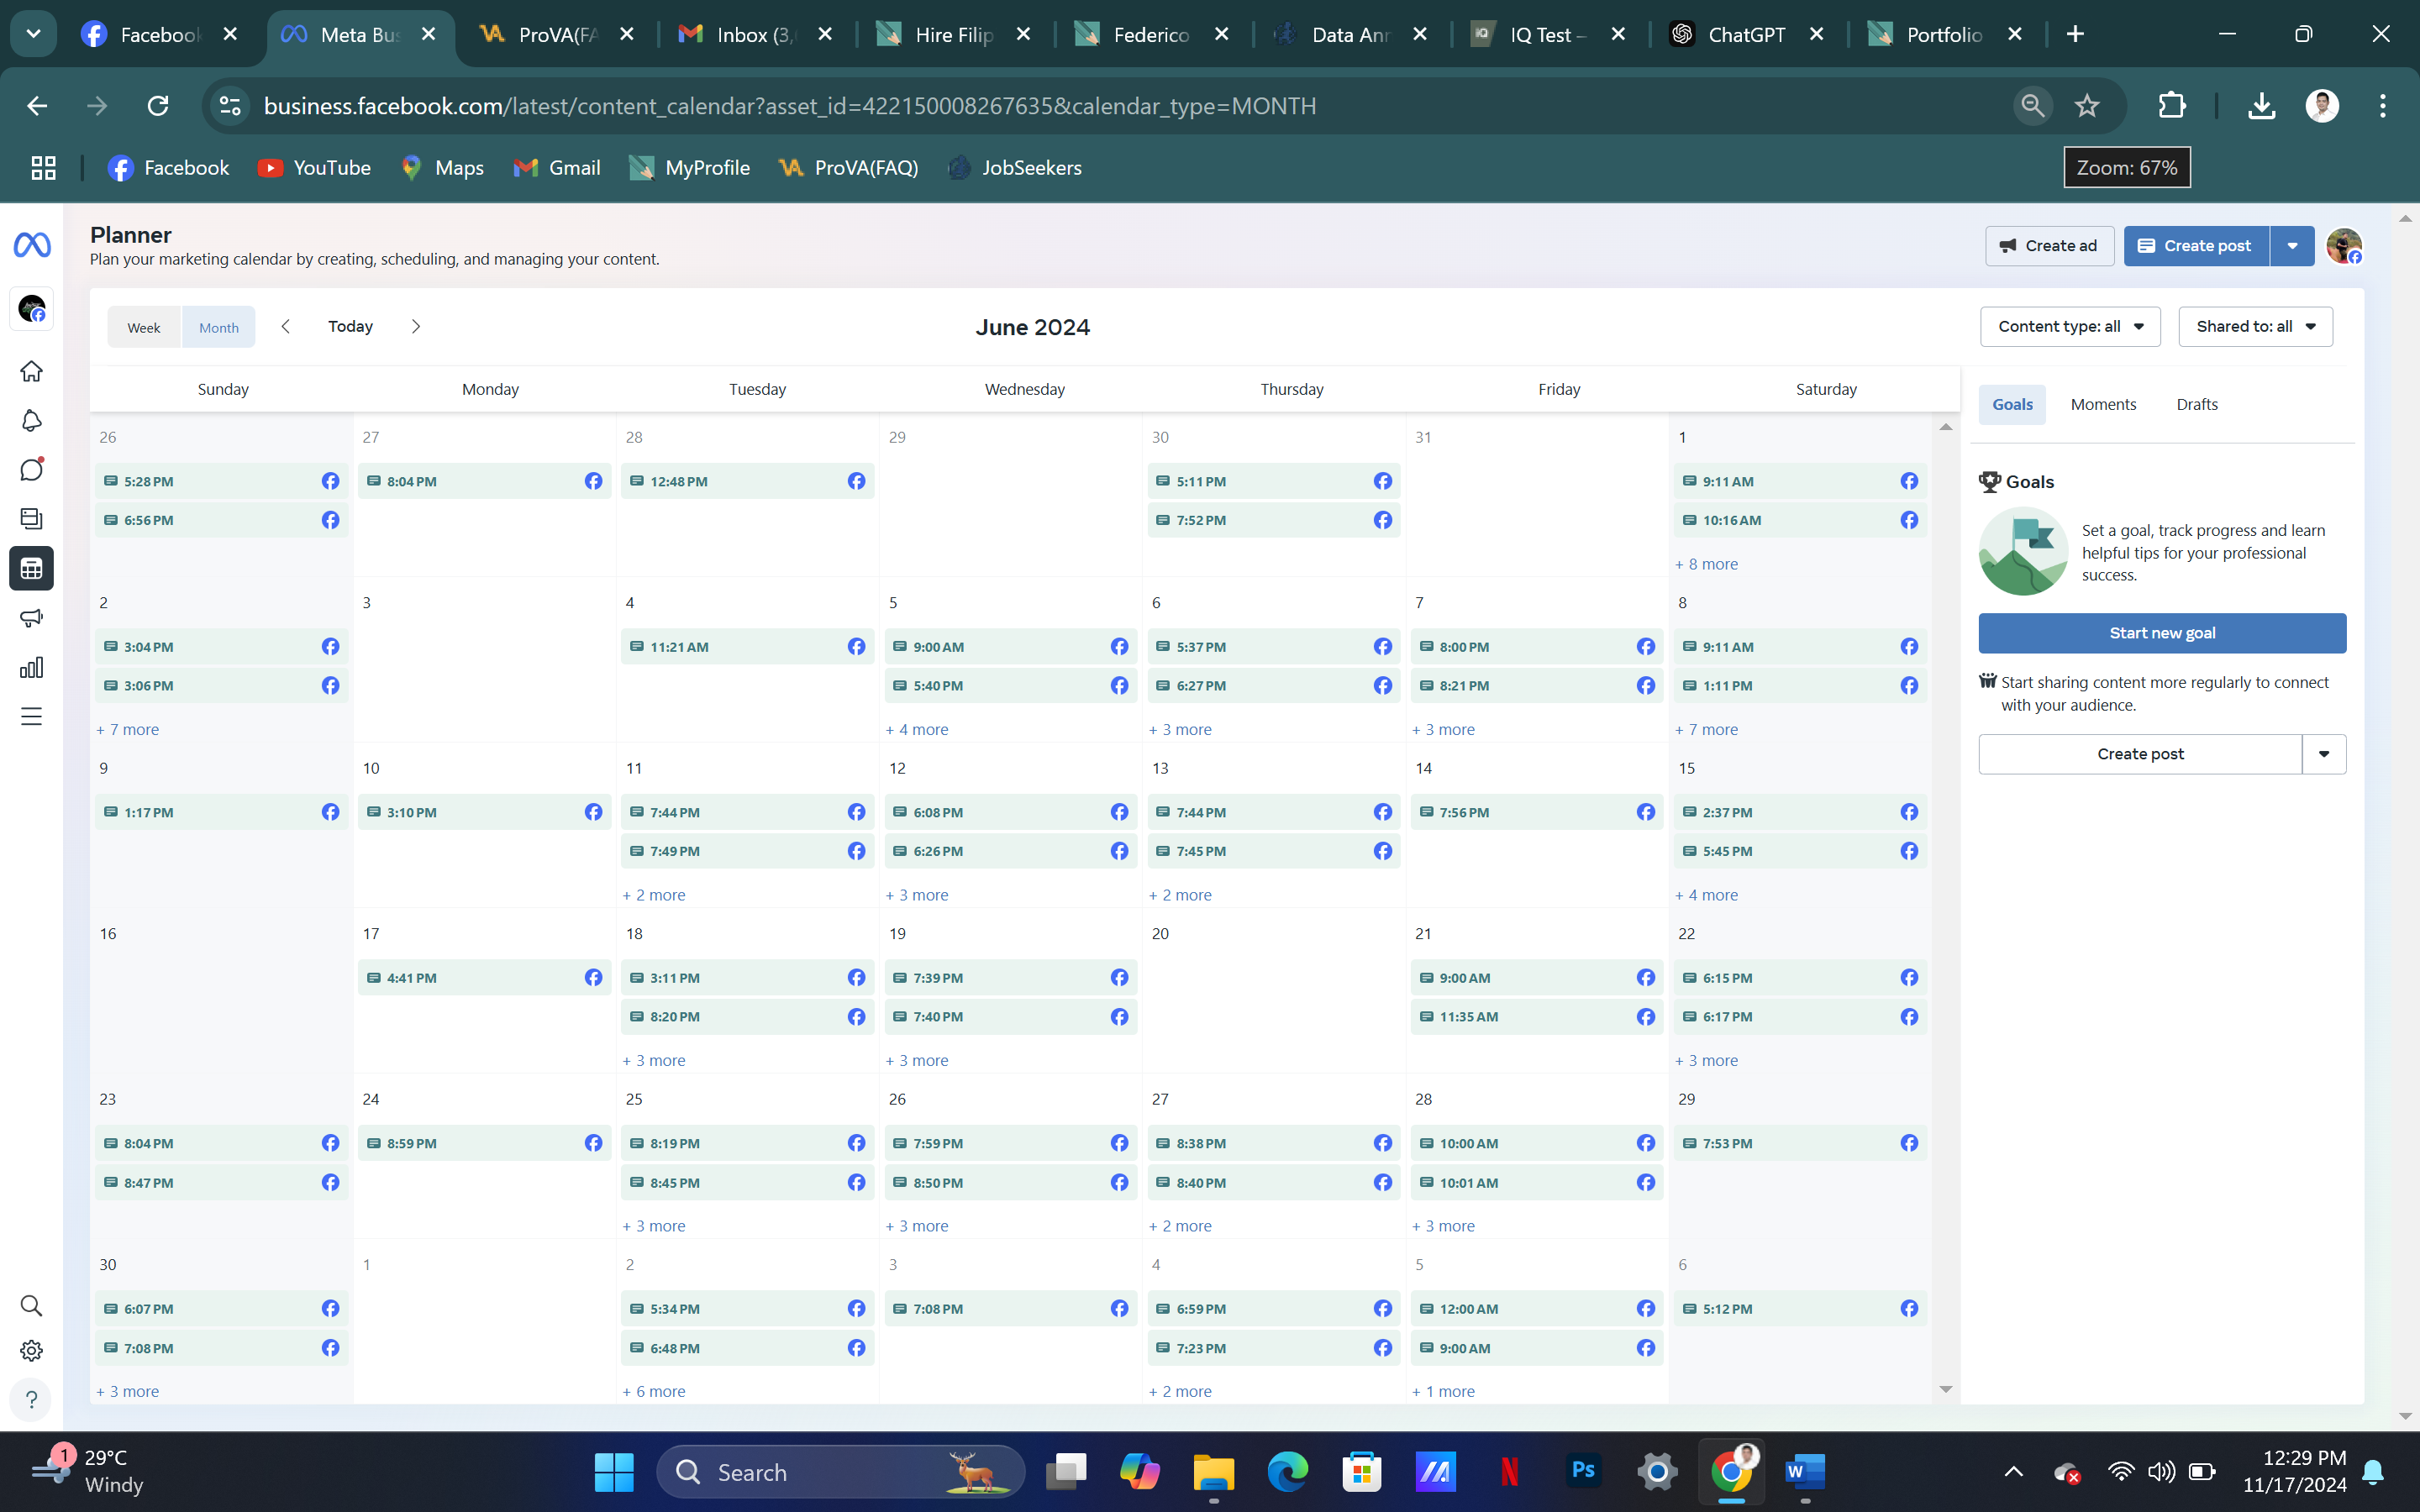2420x1512 pixels.
Task: Open the Inbox chat bubble icon
Action: pos(31,470)
